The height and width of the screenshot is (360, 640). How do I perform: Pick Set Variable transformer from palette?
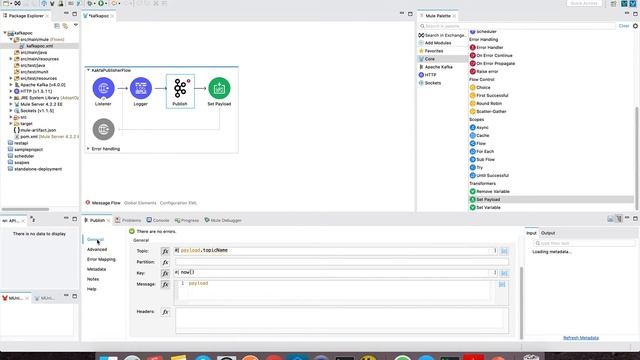[x=485, y=207]
